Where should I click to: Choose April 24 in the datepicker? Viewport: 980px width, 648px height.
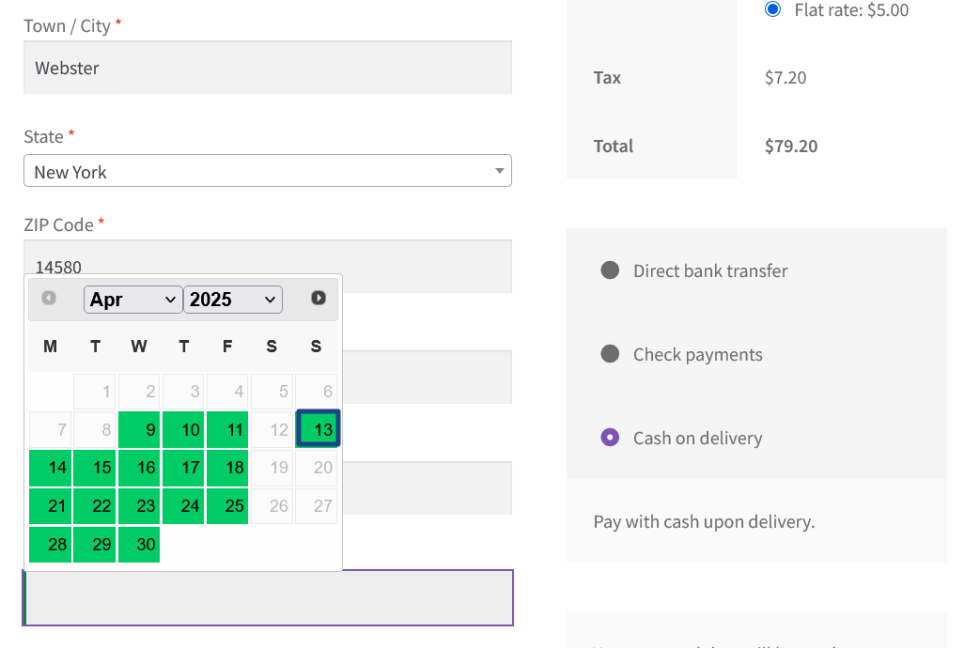pyautogui.click(x=184, y=506)
